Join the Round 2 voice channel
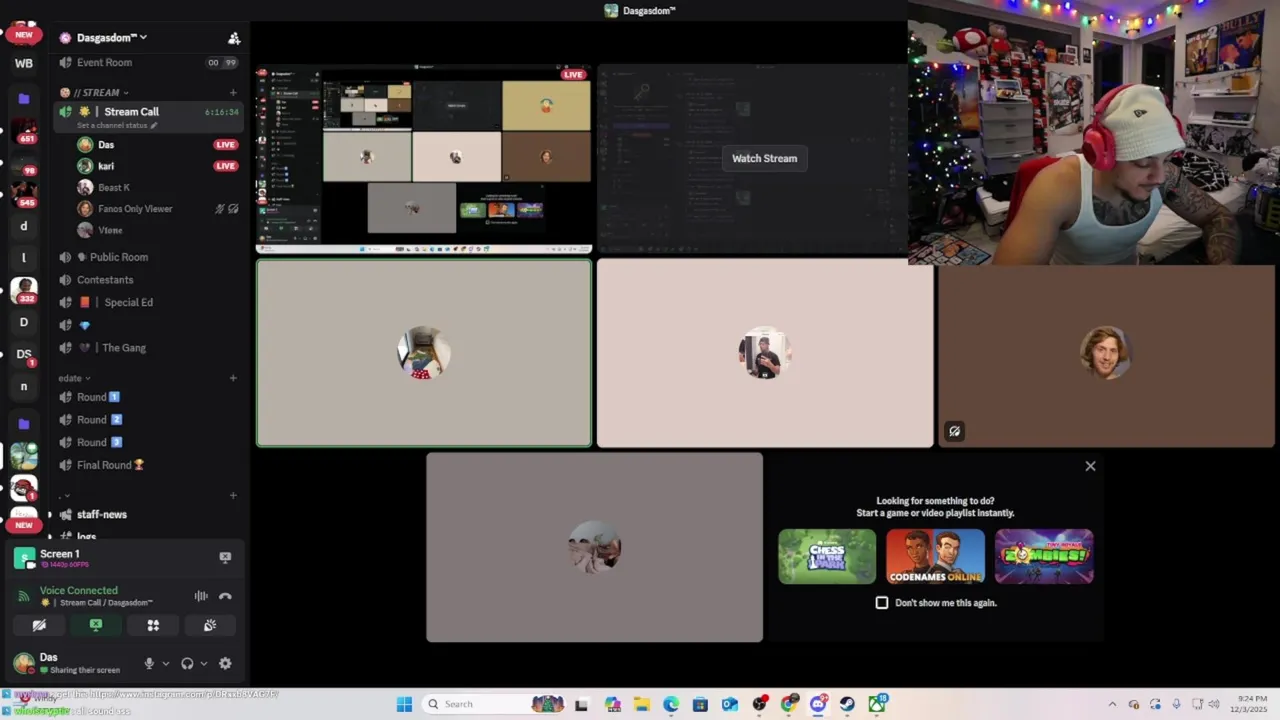This screenshot has width=1280, height=720. point(150,420)
